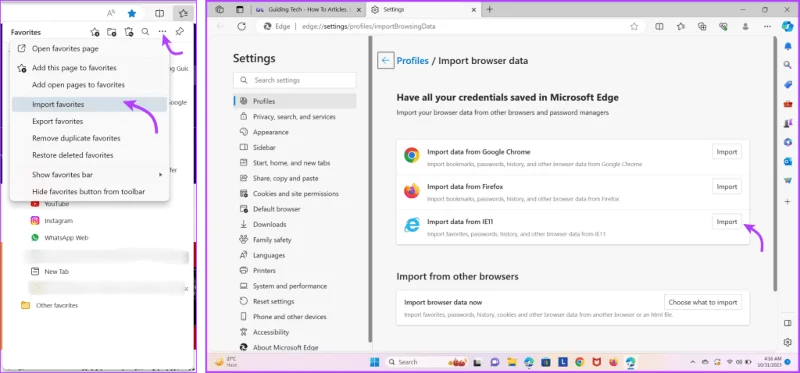Select Hide favorites button from toolbar
The height and width of the screenshot is (373, 800).
[90, 192]
